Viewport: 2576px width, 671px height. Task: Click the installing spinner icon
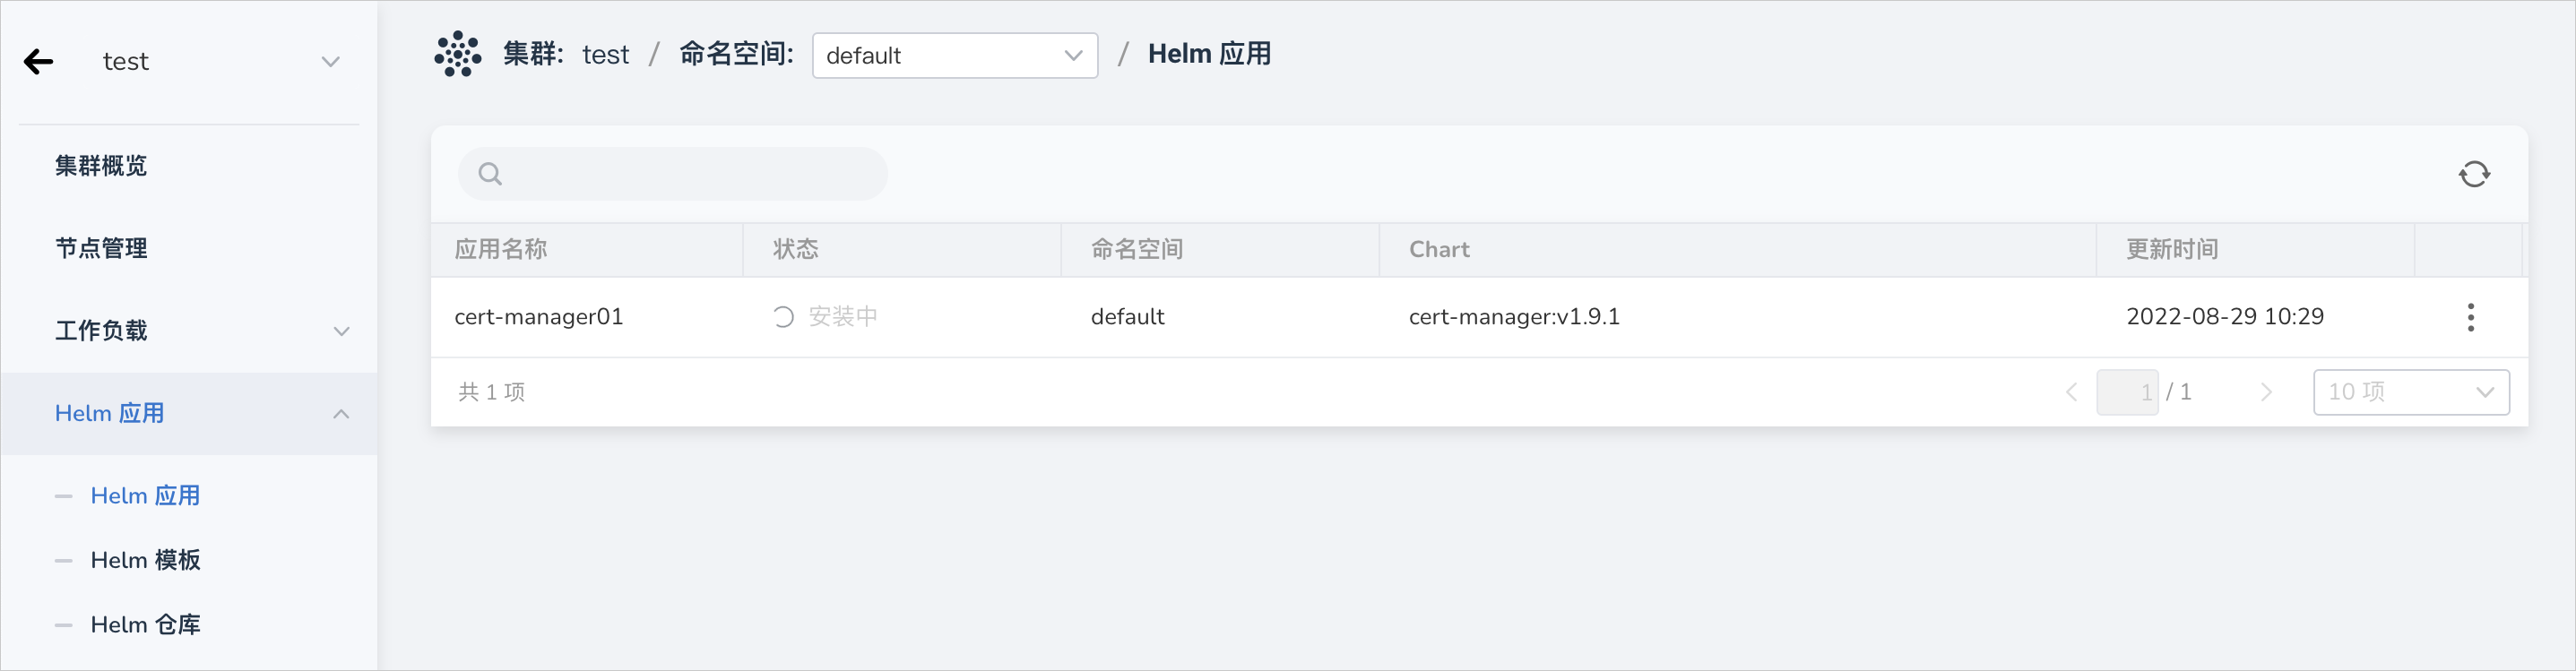click(783, 317)
